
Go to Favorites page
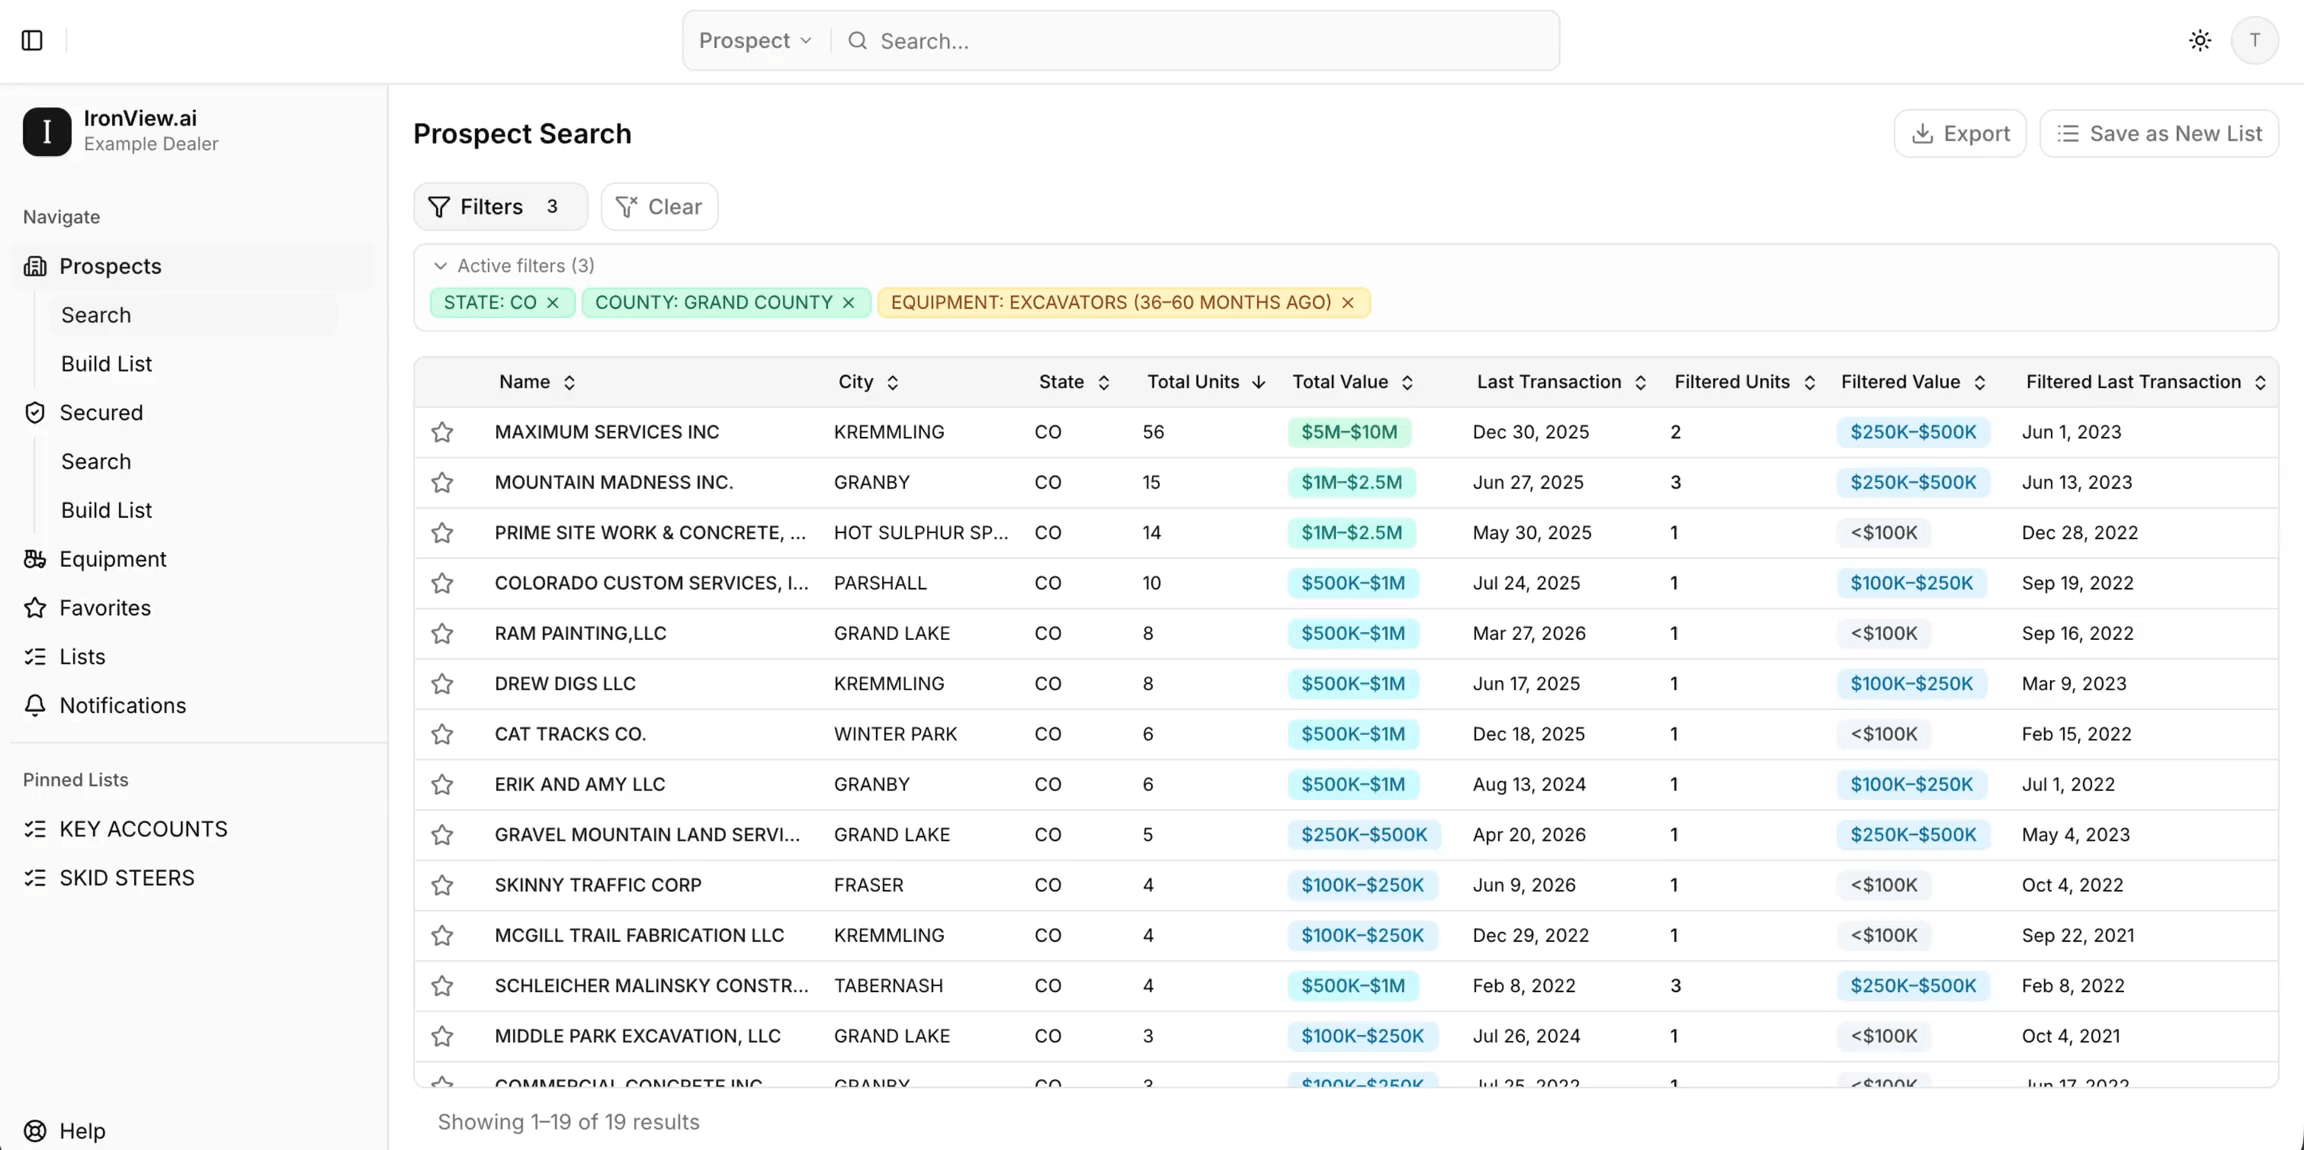[x=193, y=608]
